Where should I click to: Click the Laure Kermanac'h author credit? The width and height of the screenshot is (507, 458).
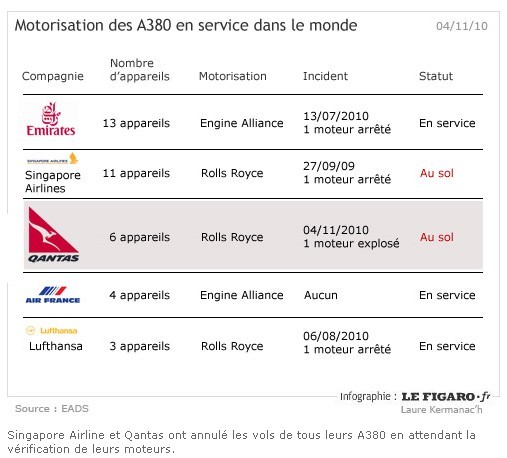(442, 410)
